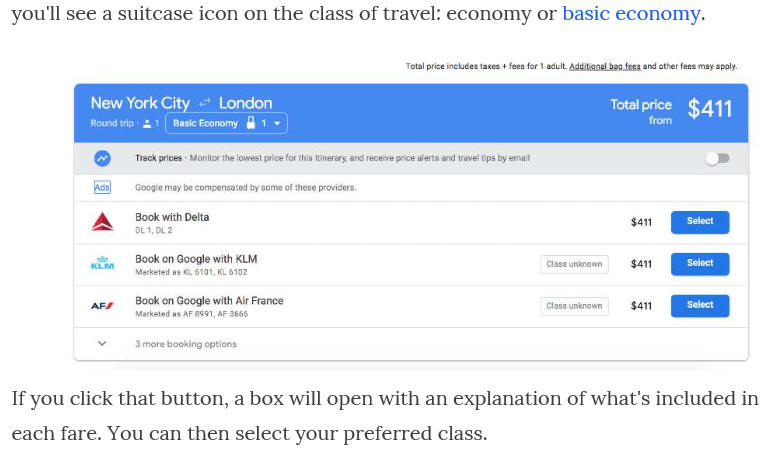Click the Delta airline logo
The width and height of the screenshot is (778, 454).
click(x=102, y=222)
